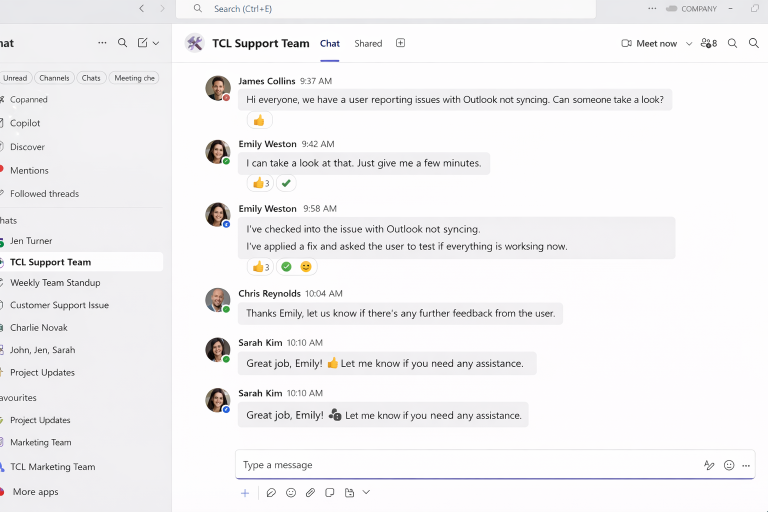Click the smiley emoji icon in bottom toolbar
The width and height of the screenshot is (768, 512).
[291, 492]
